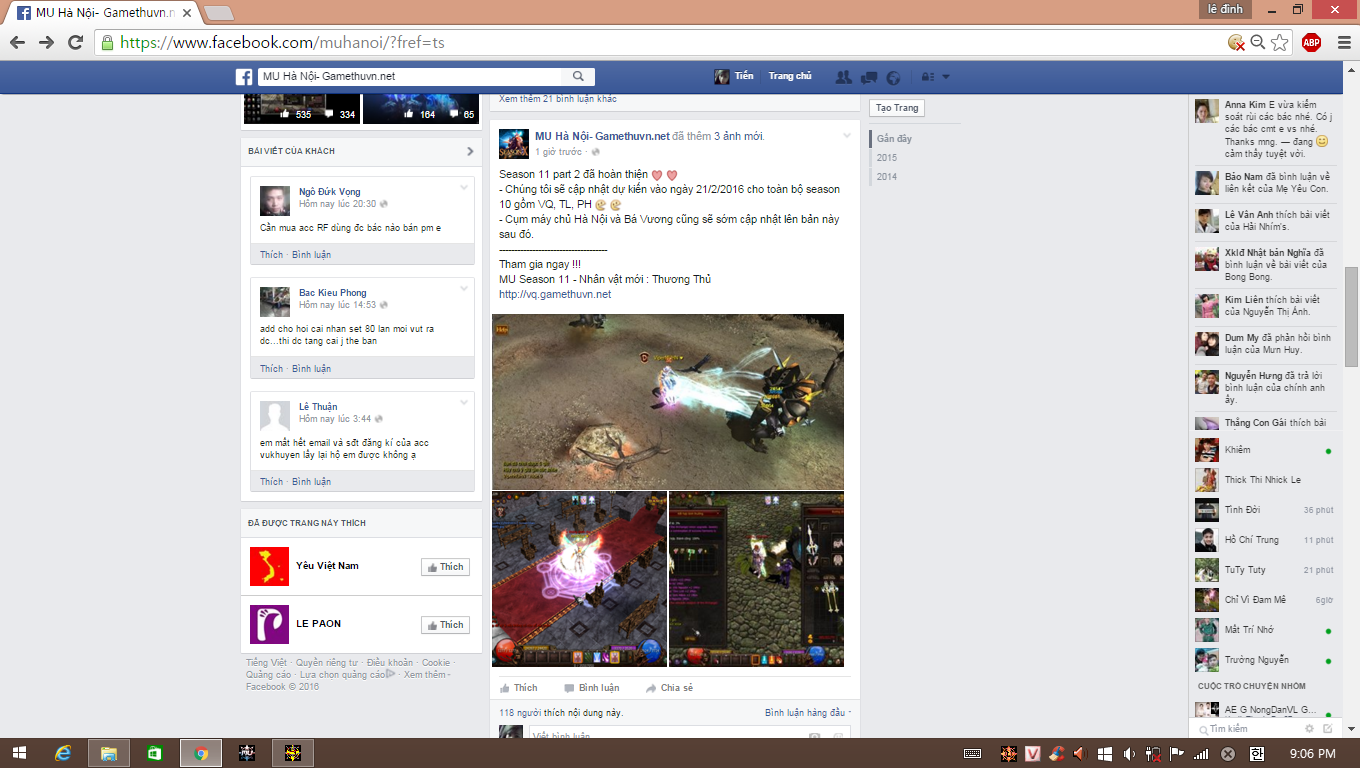1360x768 pixels.
Task: Open the Adblock Plus extension icon
Action: (1311, 42)
